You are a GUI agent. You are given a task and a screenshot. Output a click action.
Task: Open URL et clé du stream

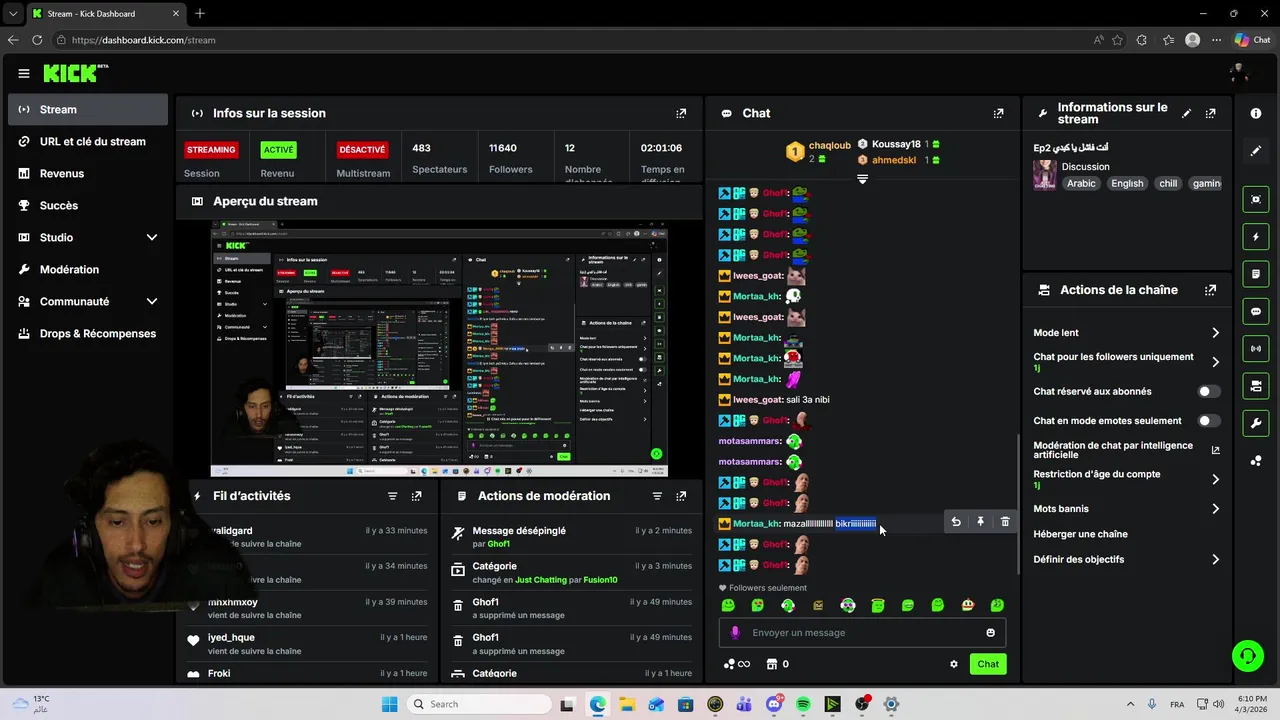[x=88, y=141]
